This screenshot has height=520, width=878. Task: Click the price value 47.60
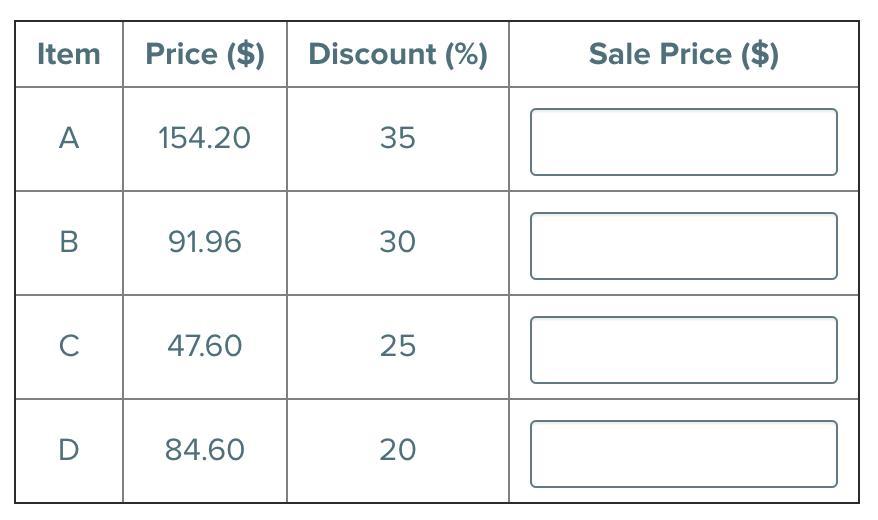click(205, 346)
